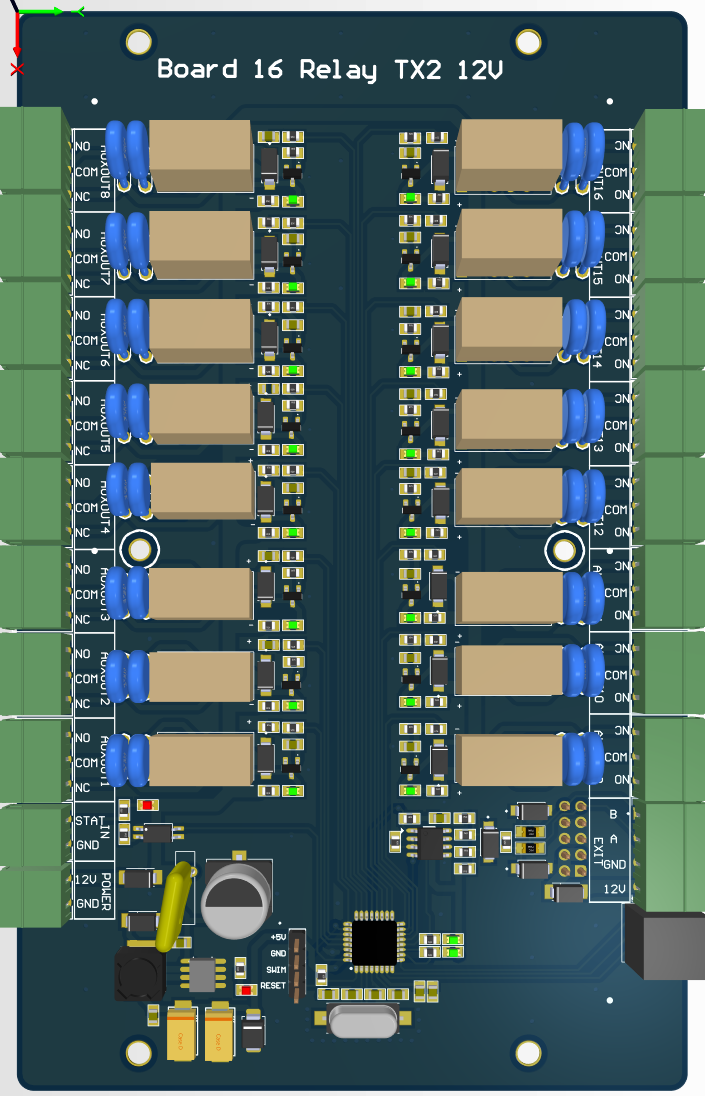This screenshot has height=1096, width=705.
Task: Select the black connector on right board edge
Action: click(664, 942)
